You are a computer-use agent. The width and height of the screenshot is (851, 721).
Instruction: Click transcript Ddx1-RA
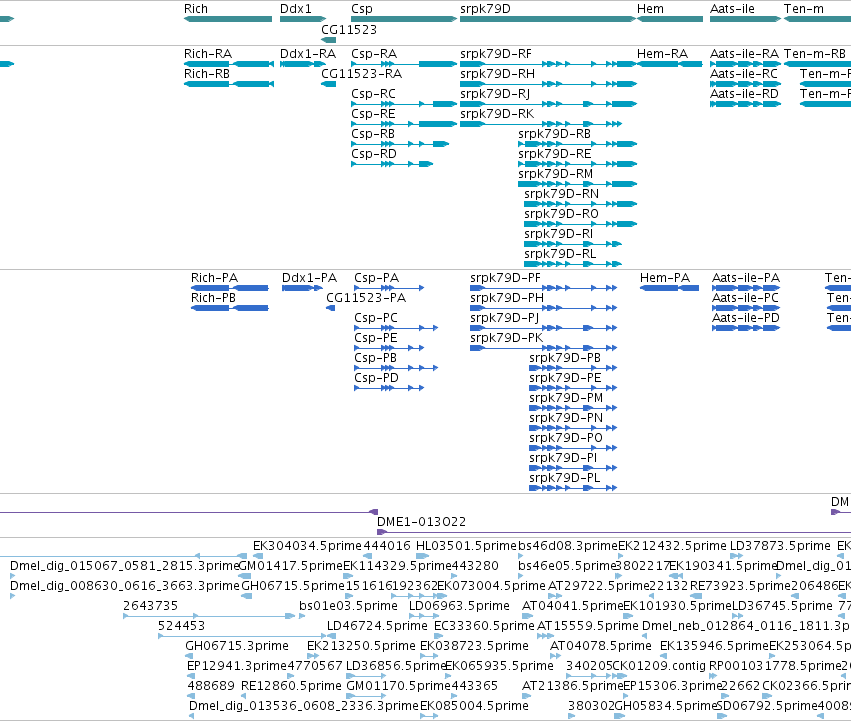pos(303,64)
